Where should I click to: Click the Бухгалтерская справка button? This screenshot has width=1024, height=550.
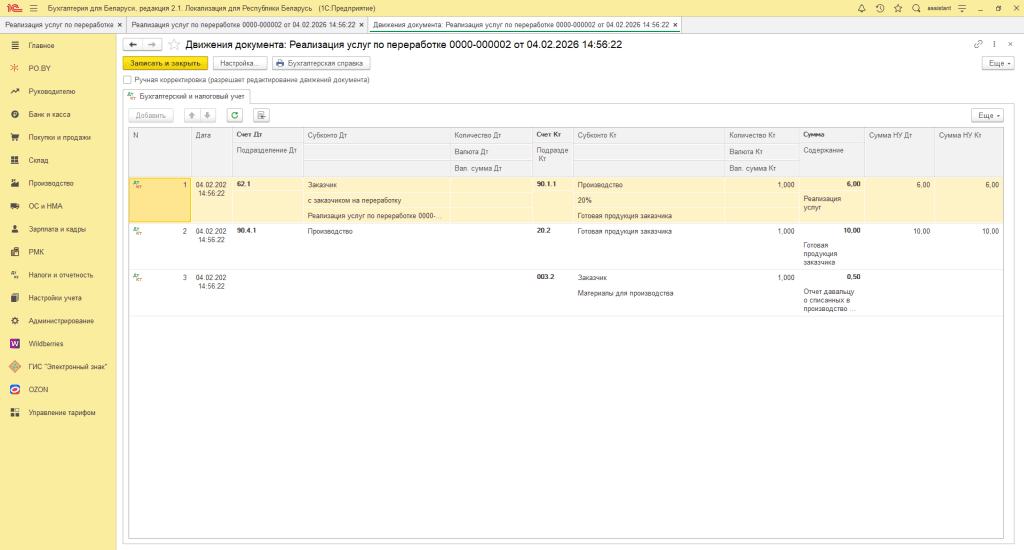321,63
